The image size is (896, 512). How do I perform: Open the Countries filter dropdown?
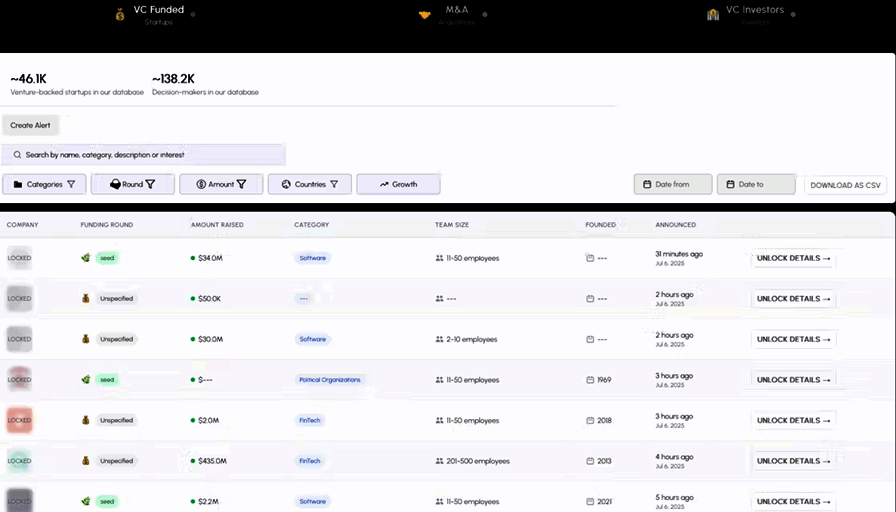coord(310,185)
